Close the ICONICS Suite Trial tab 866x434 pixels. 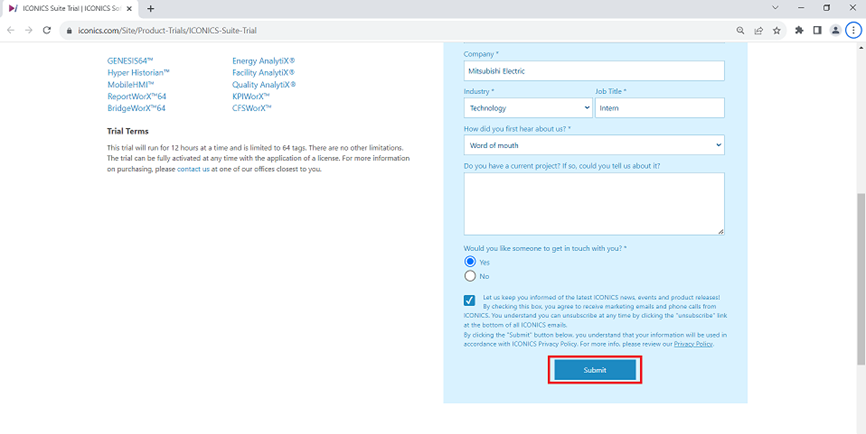tap(129, 8)
